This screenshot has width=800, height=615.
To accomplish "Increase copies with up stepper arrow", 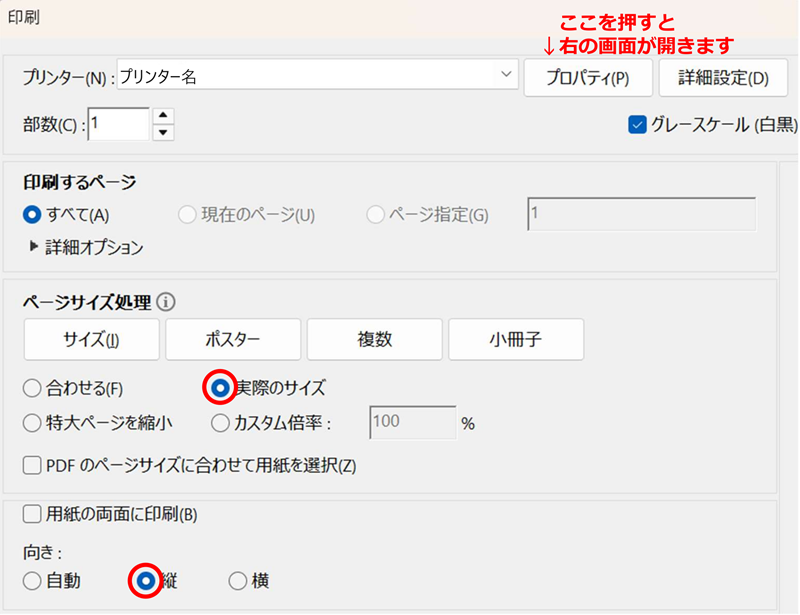I will pyautogui.click(x=164, y=115).
